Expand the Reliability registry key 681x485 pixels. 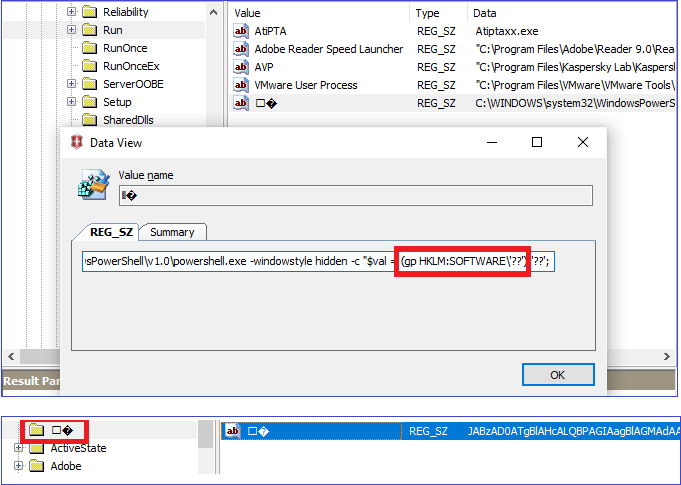coord(72,12)
